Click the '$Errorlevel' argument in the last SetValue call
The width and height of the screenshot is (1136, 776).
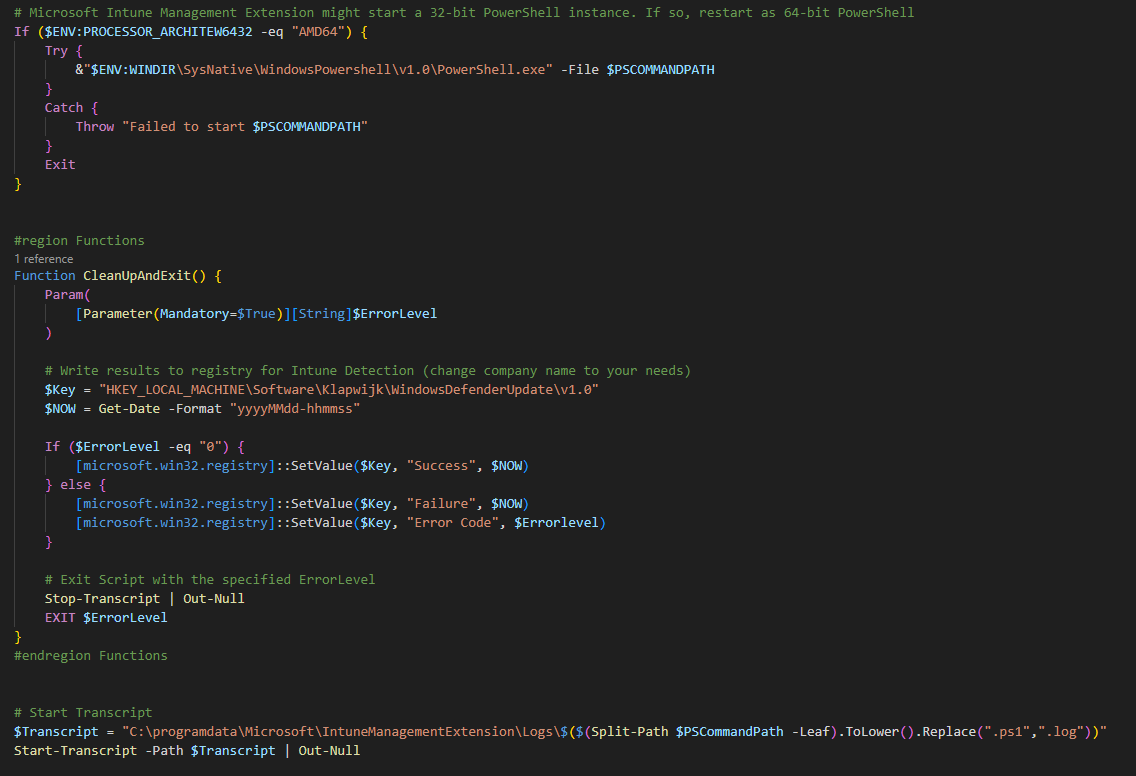point(556,522)
